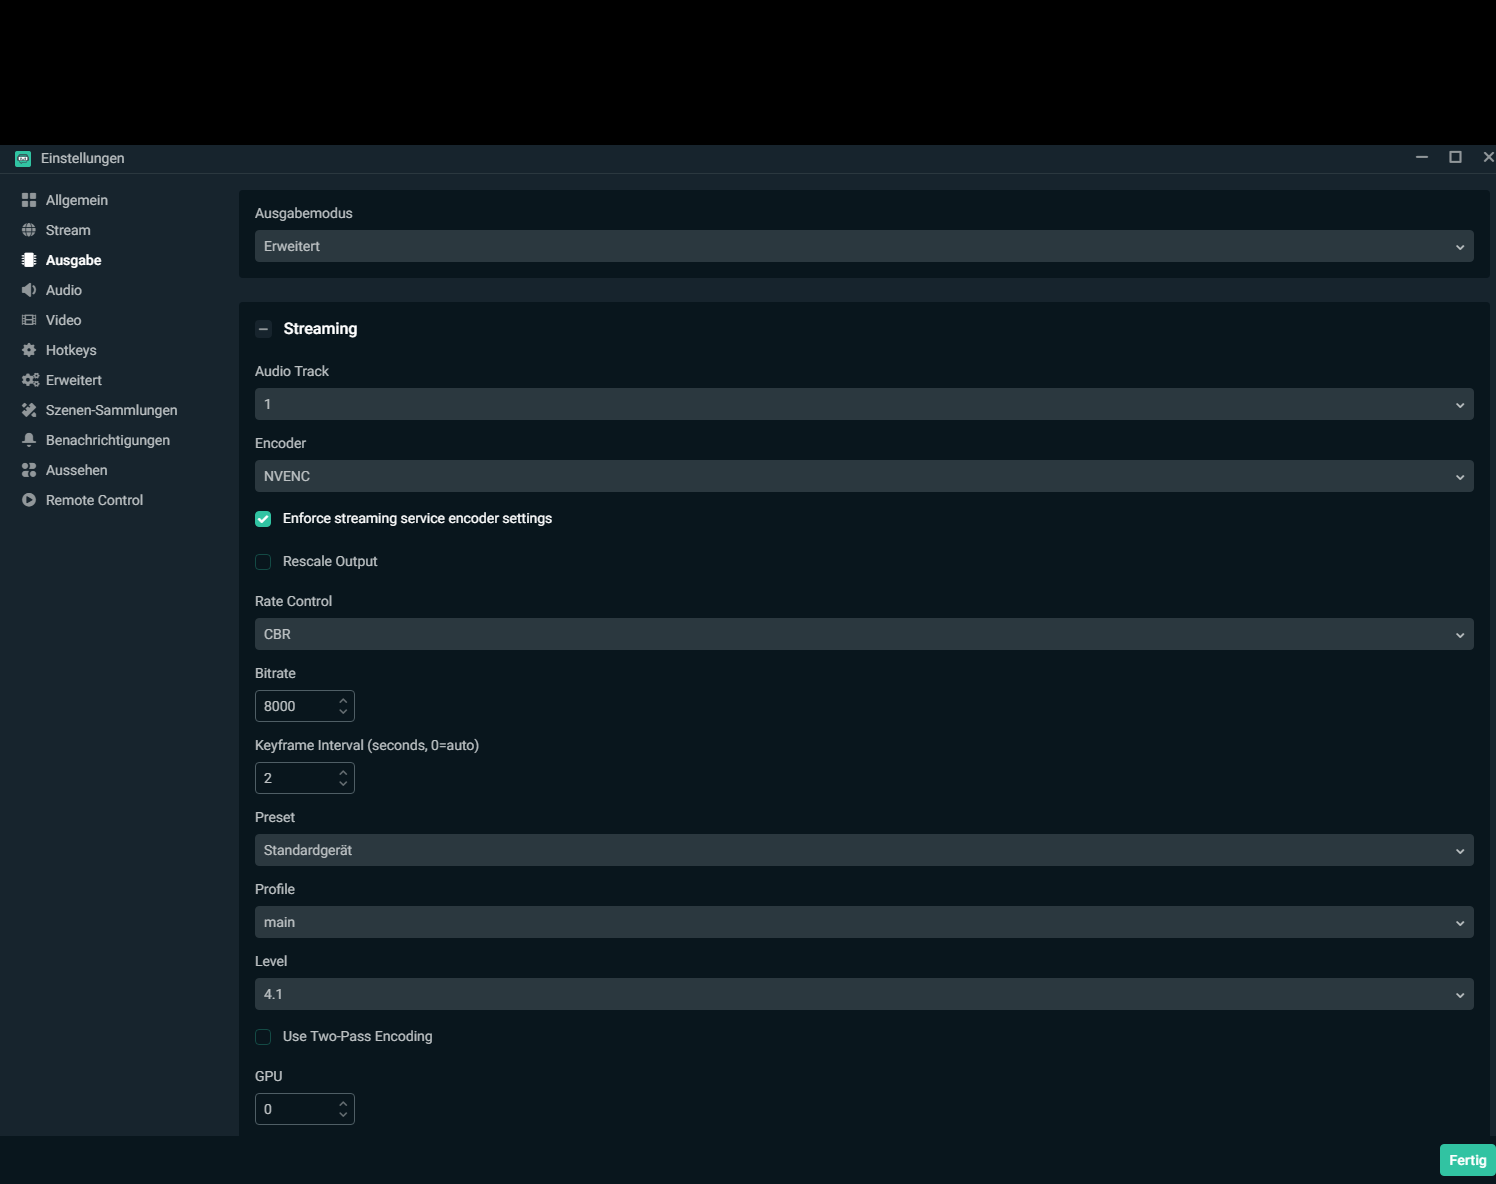Viewport: 1496px width, 1184px height.
Task: Click the Fertig button
Action: [x=1467, y=1160]
